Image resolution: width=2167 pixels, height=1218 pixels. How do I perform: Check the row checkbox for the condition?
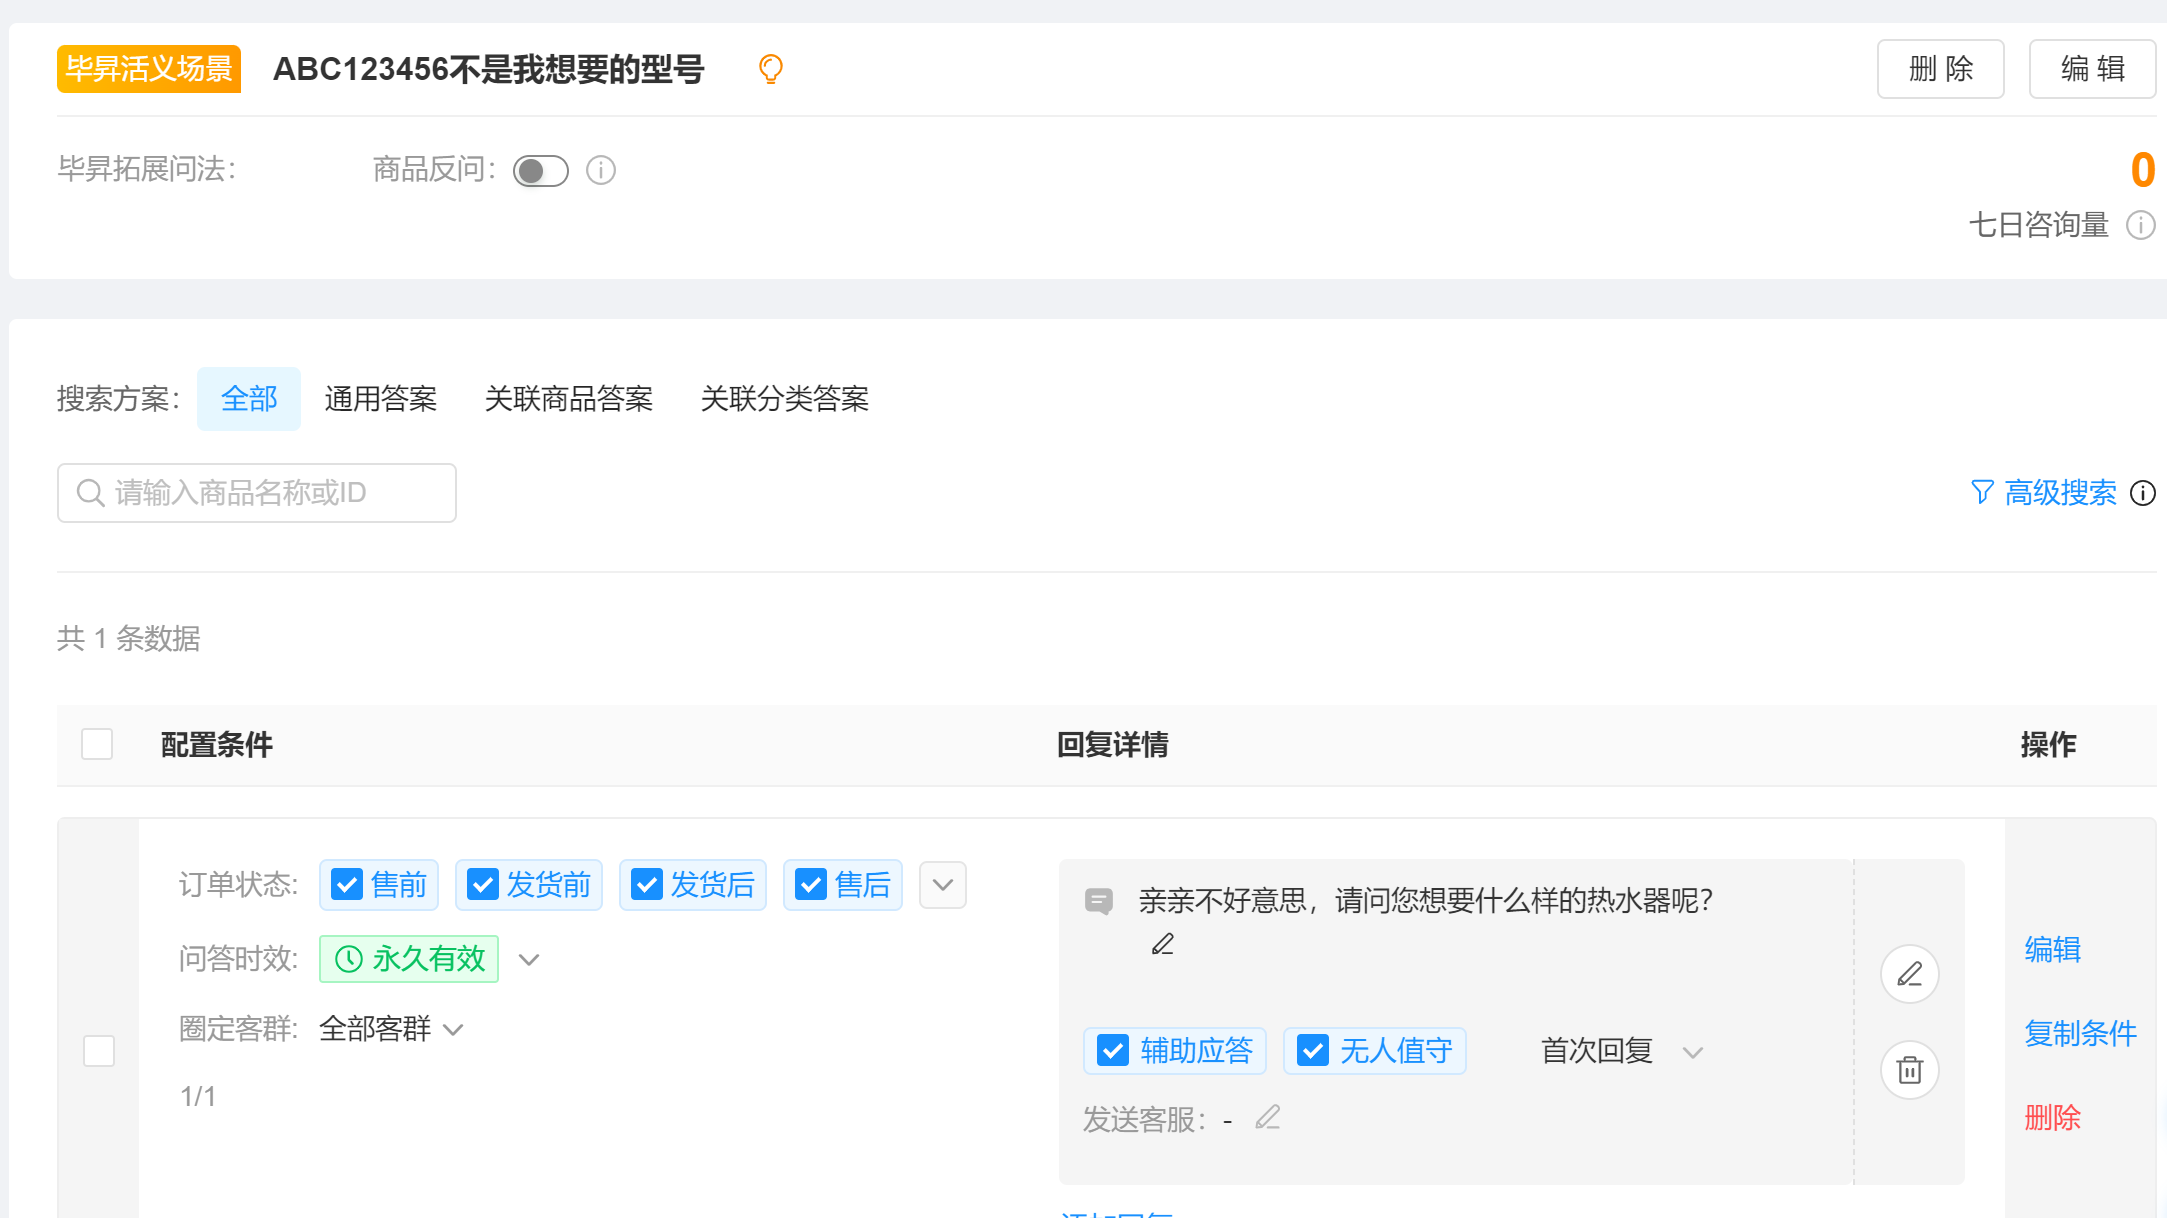pyautogui.click(x=98, y=1051)
